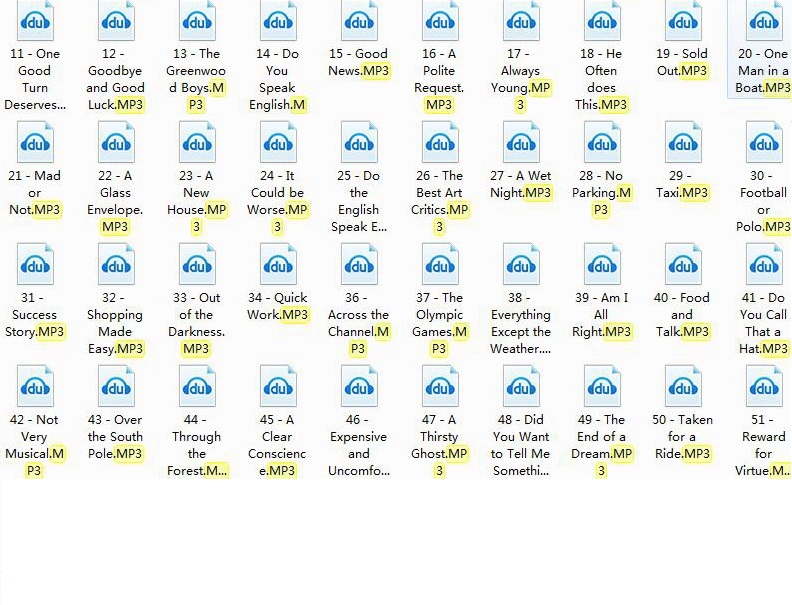Select the '49 - The End of a Dream.MP3' thumbnail
The width and height of the screenshot is (792, 605).
(x=602, y=387)
